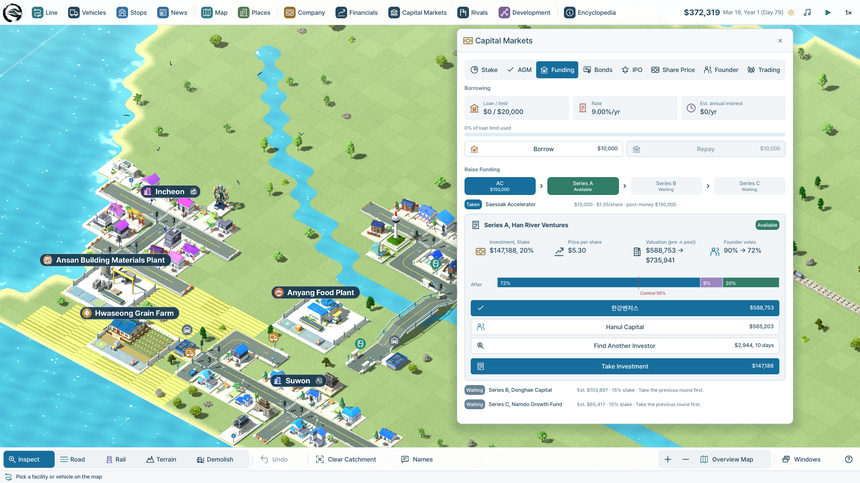860x483 pixels.
Task: Select the Funding tab
Action: pos(557,70)
